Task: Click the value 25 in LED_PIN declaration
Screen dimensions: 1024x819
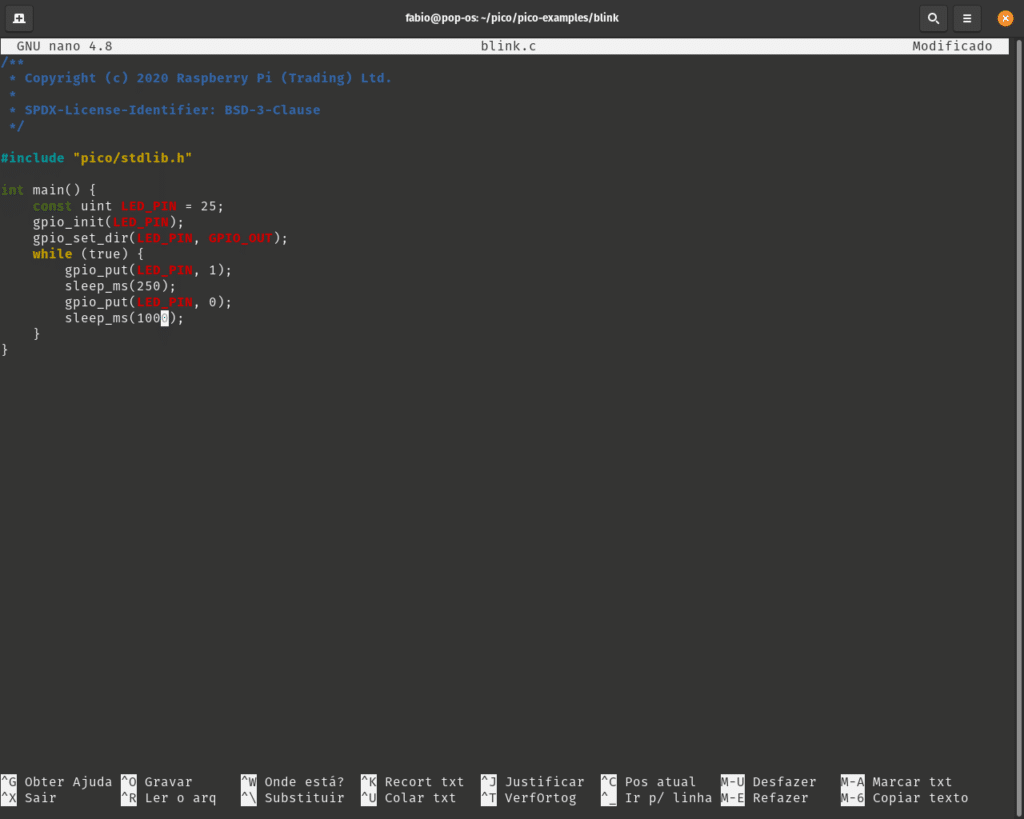Action: coord(209,206)
